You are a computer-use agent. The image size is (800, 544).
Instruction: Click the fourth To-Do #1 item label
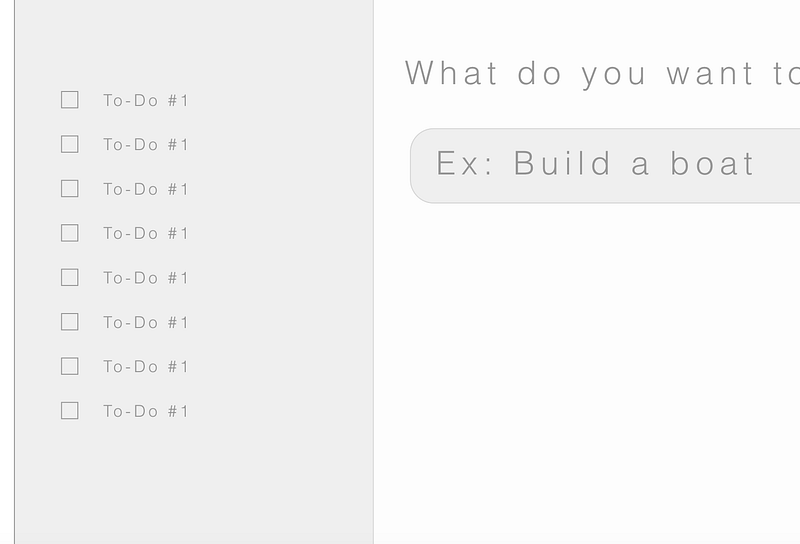click(x=146, y=233)
